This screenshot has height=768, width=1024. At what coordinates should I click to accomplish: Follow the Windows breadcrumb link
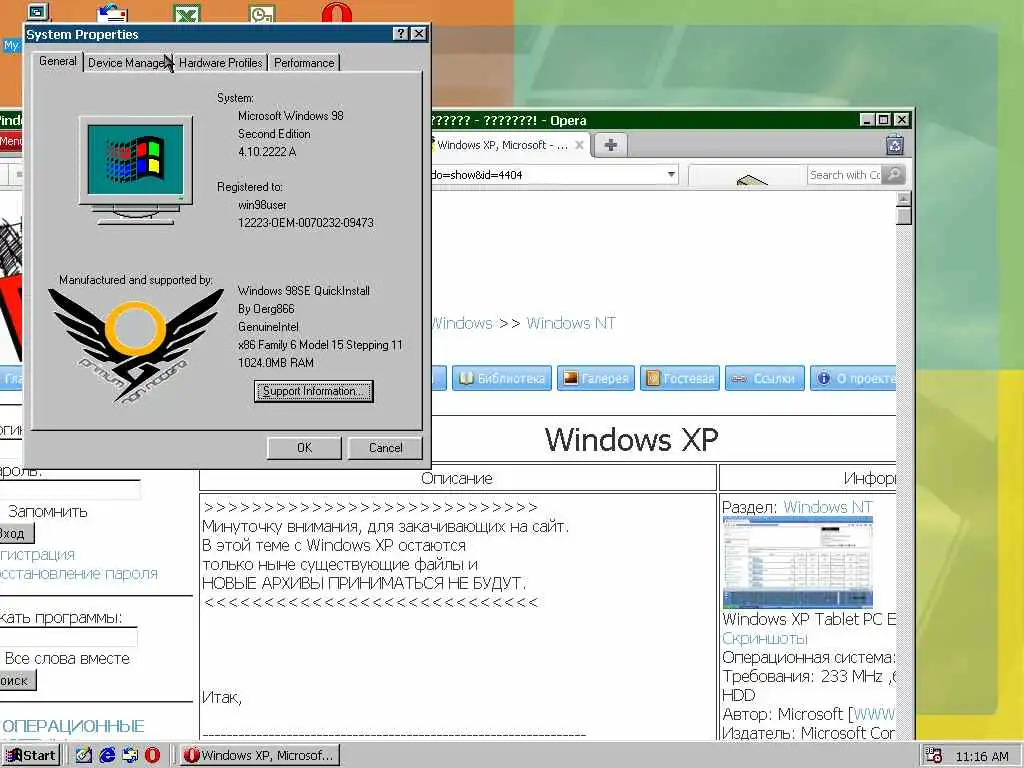462,323
